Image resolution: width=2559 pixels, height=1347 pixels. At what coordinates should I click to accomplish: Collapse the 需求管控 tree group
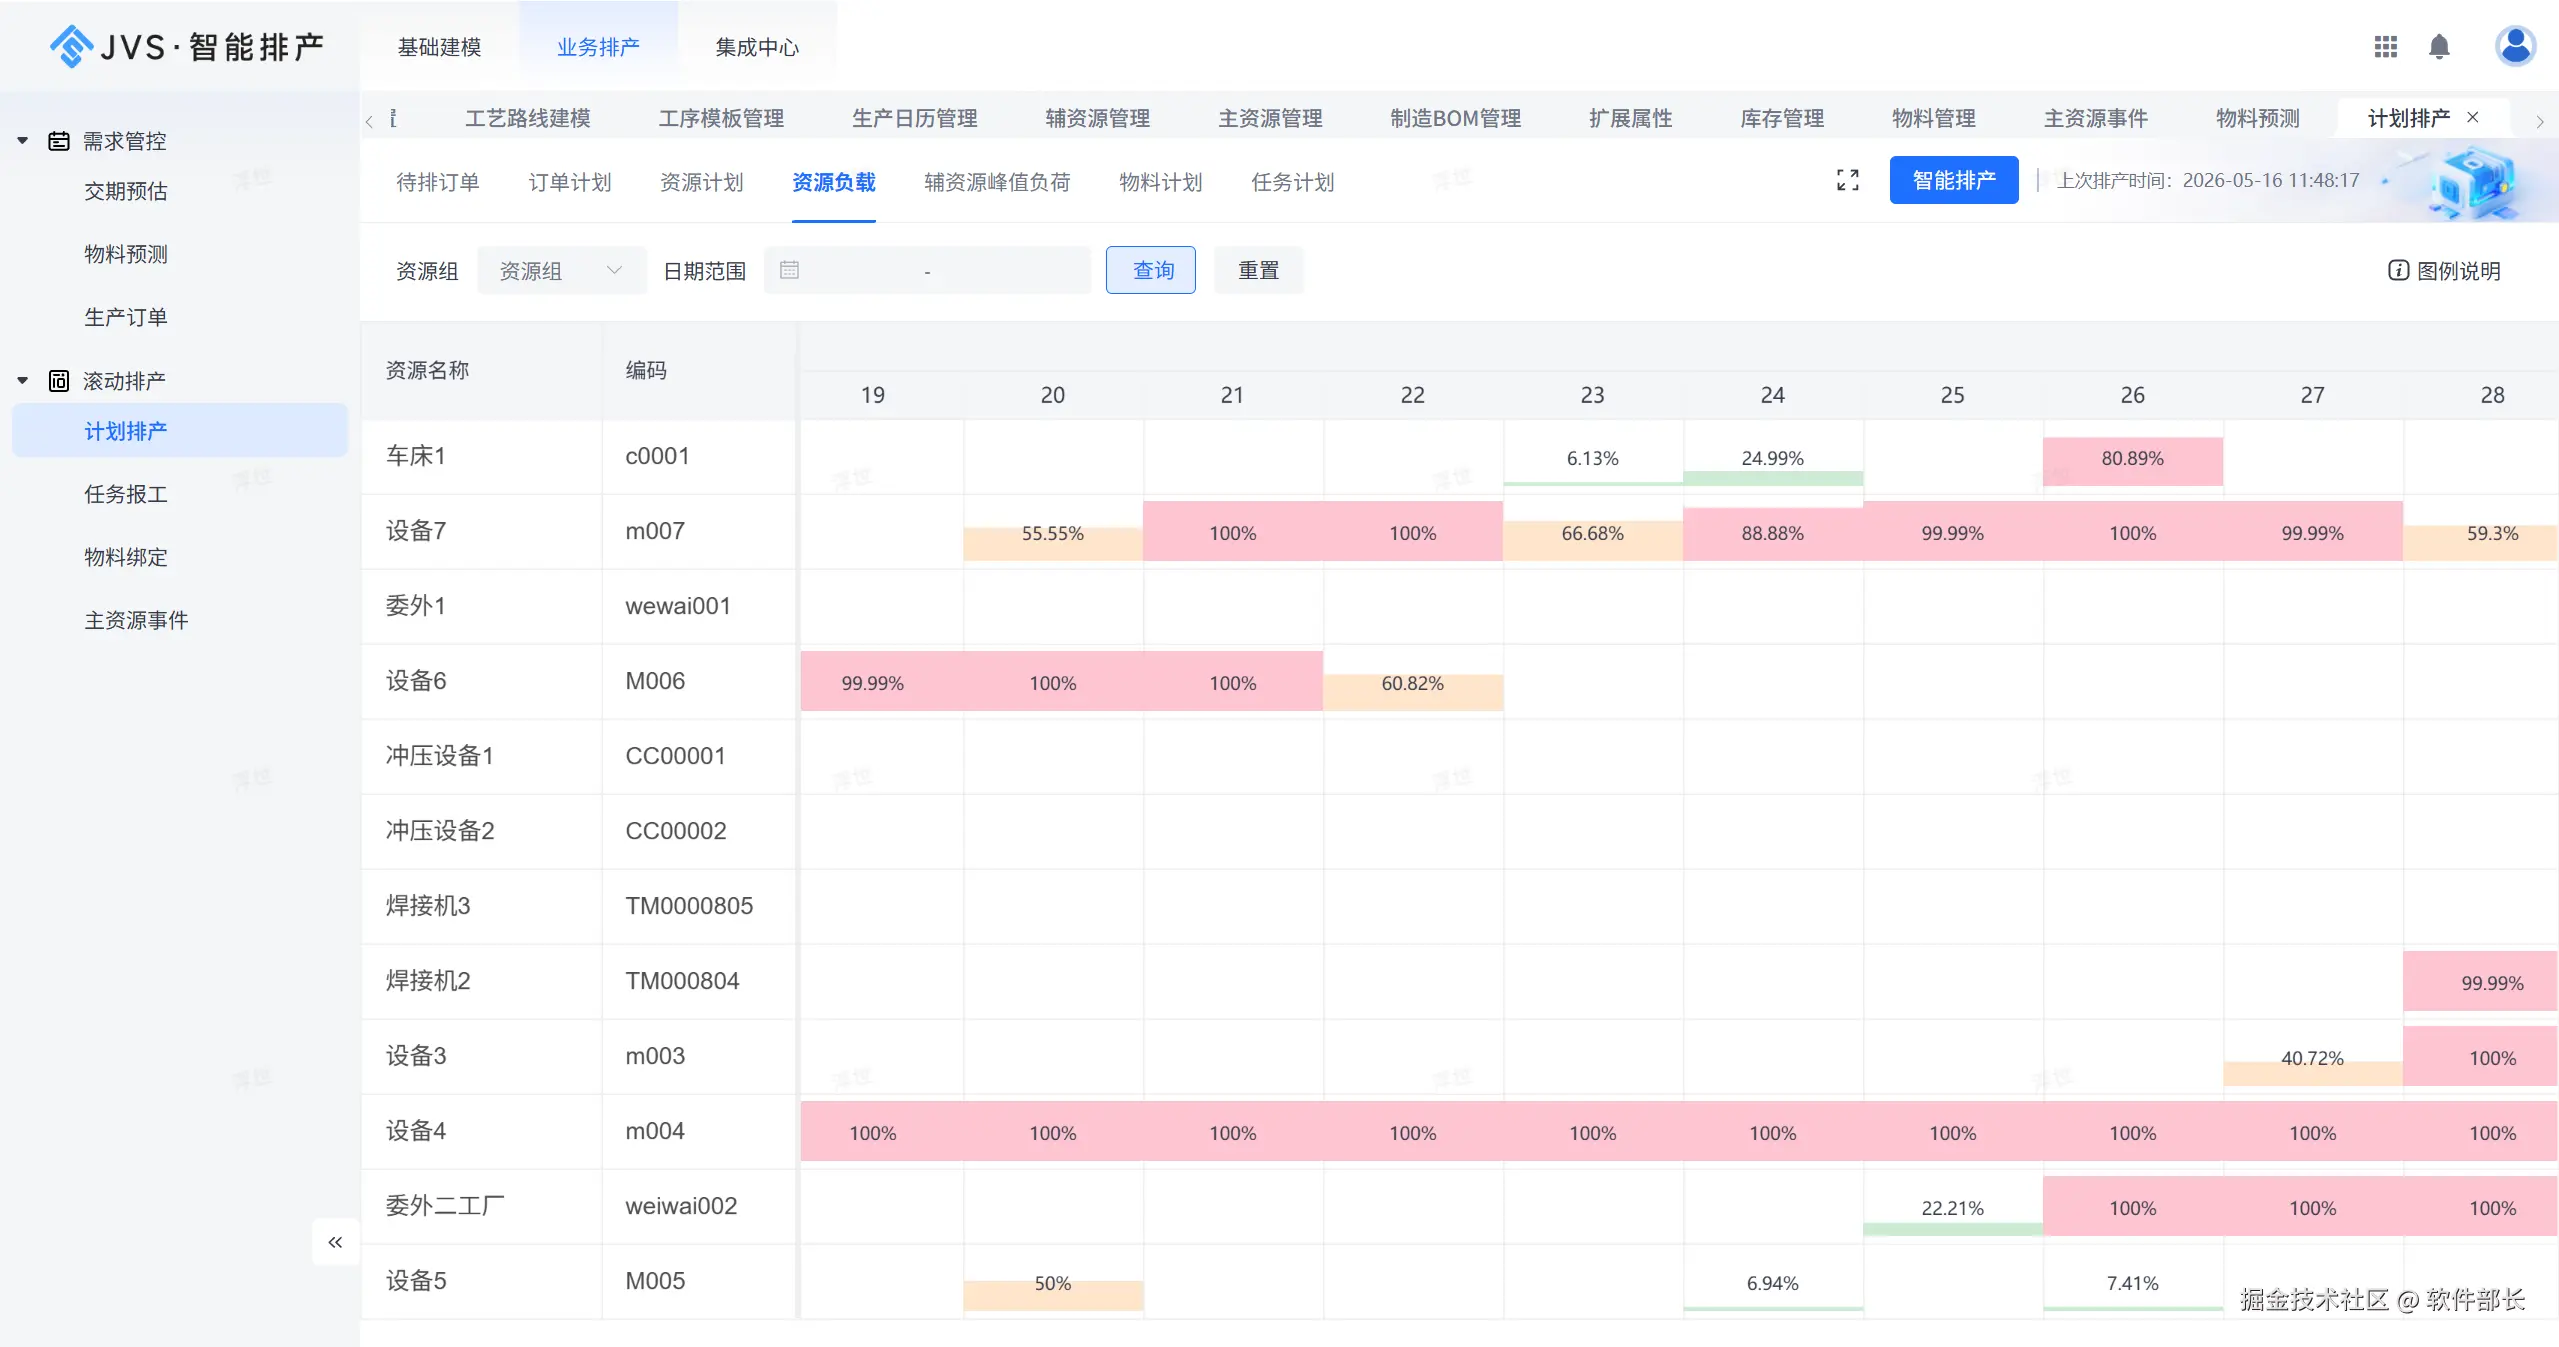(22, 141)
